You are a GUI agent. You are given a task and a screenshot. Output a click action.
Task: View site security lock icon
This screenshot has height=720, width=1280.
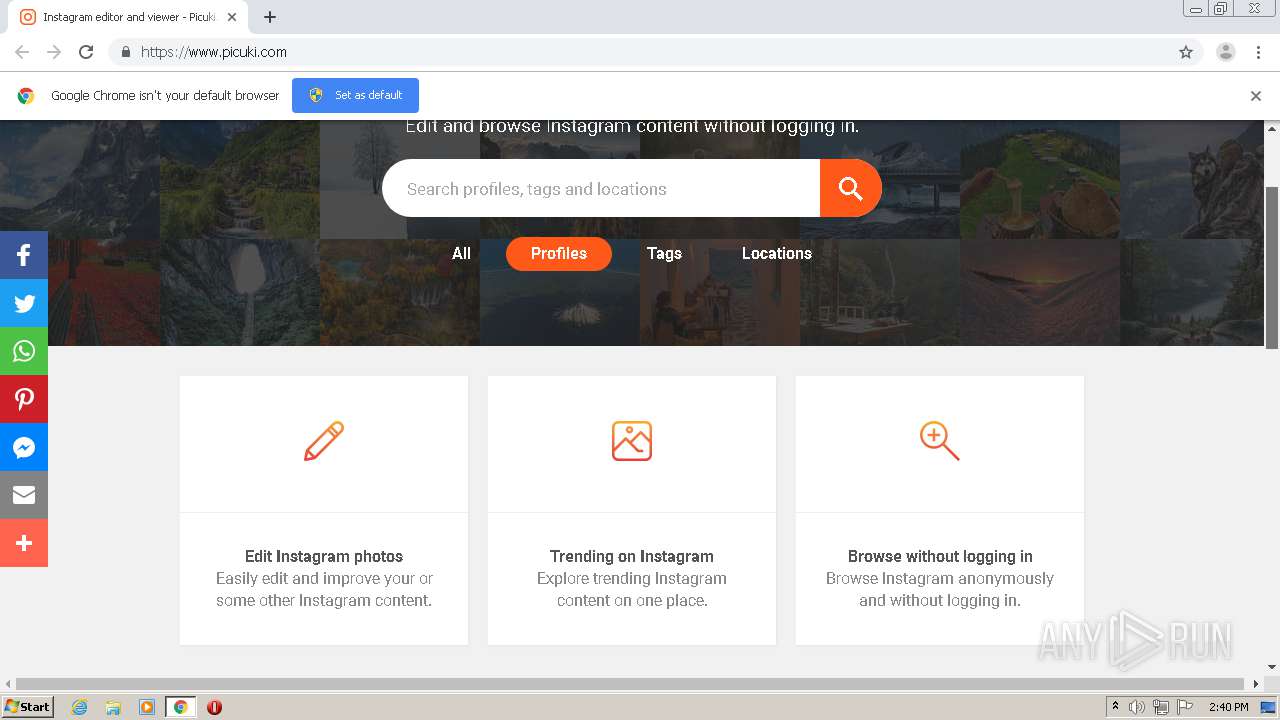click(125, 52)
